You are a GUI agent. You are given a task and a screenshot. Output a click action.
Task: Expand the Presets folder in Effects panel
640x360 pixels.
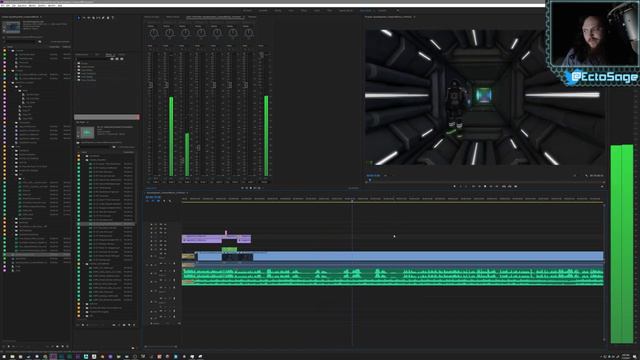[x=76, y=63]
